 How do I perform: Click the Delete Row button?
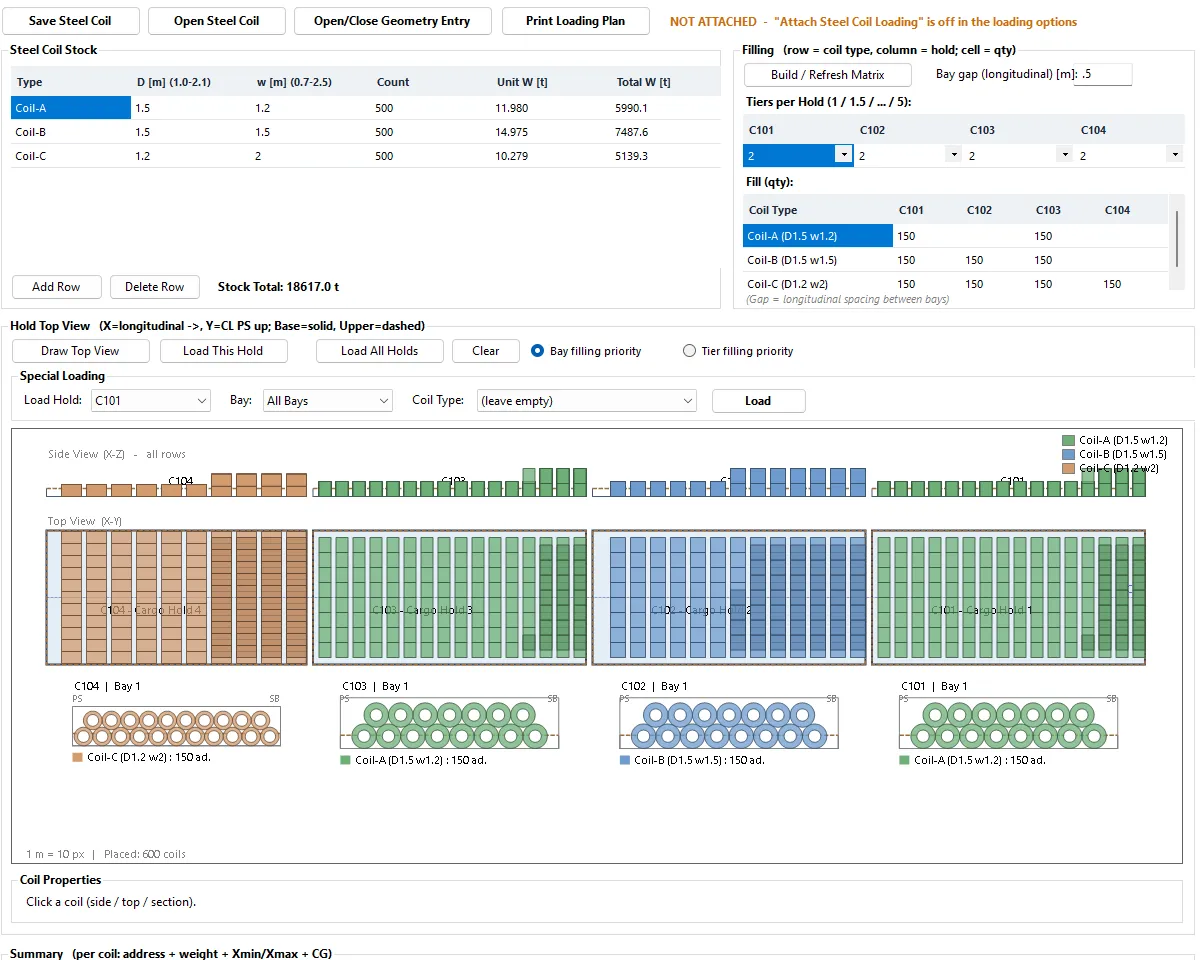click(x=155, y=287)
